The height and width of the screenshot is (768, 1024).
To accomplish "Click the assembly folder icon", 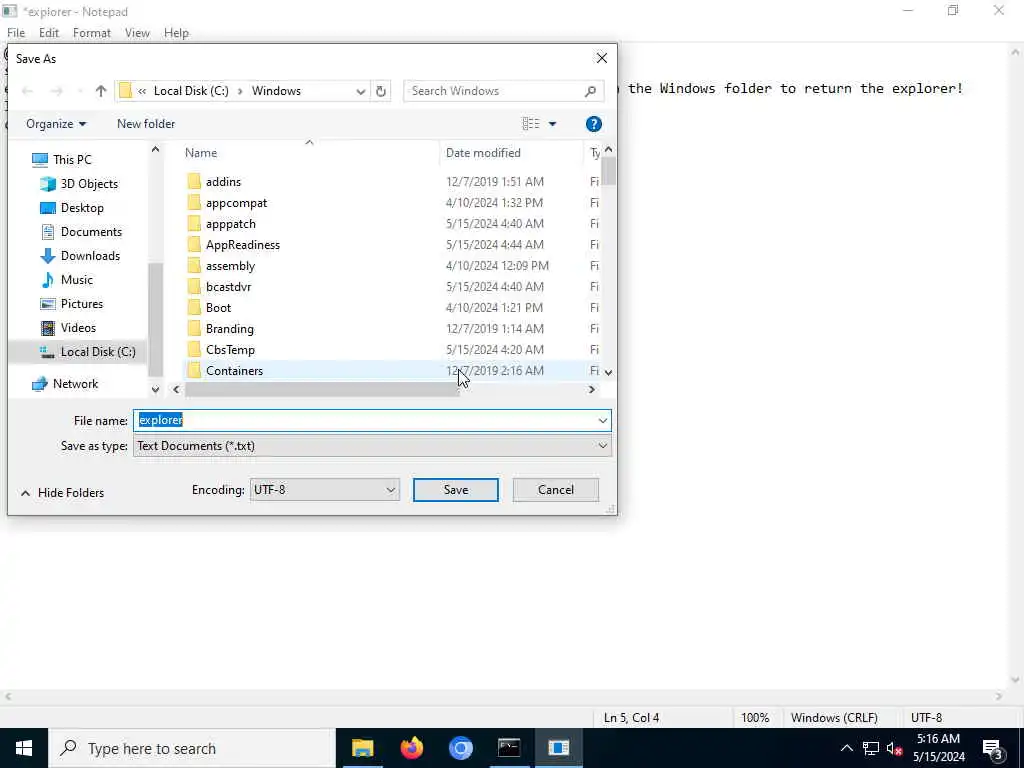I will point(194,266).
